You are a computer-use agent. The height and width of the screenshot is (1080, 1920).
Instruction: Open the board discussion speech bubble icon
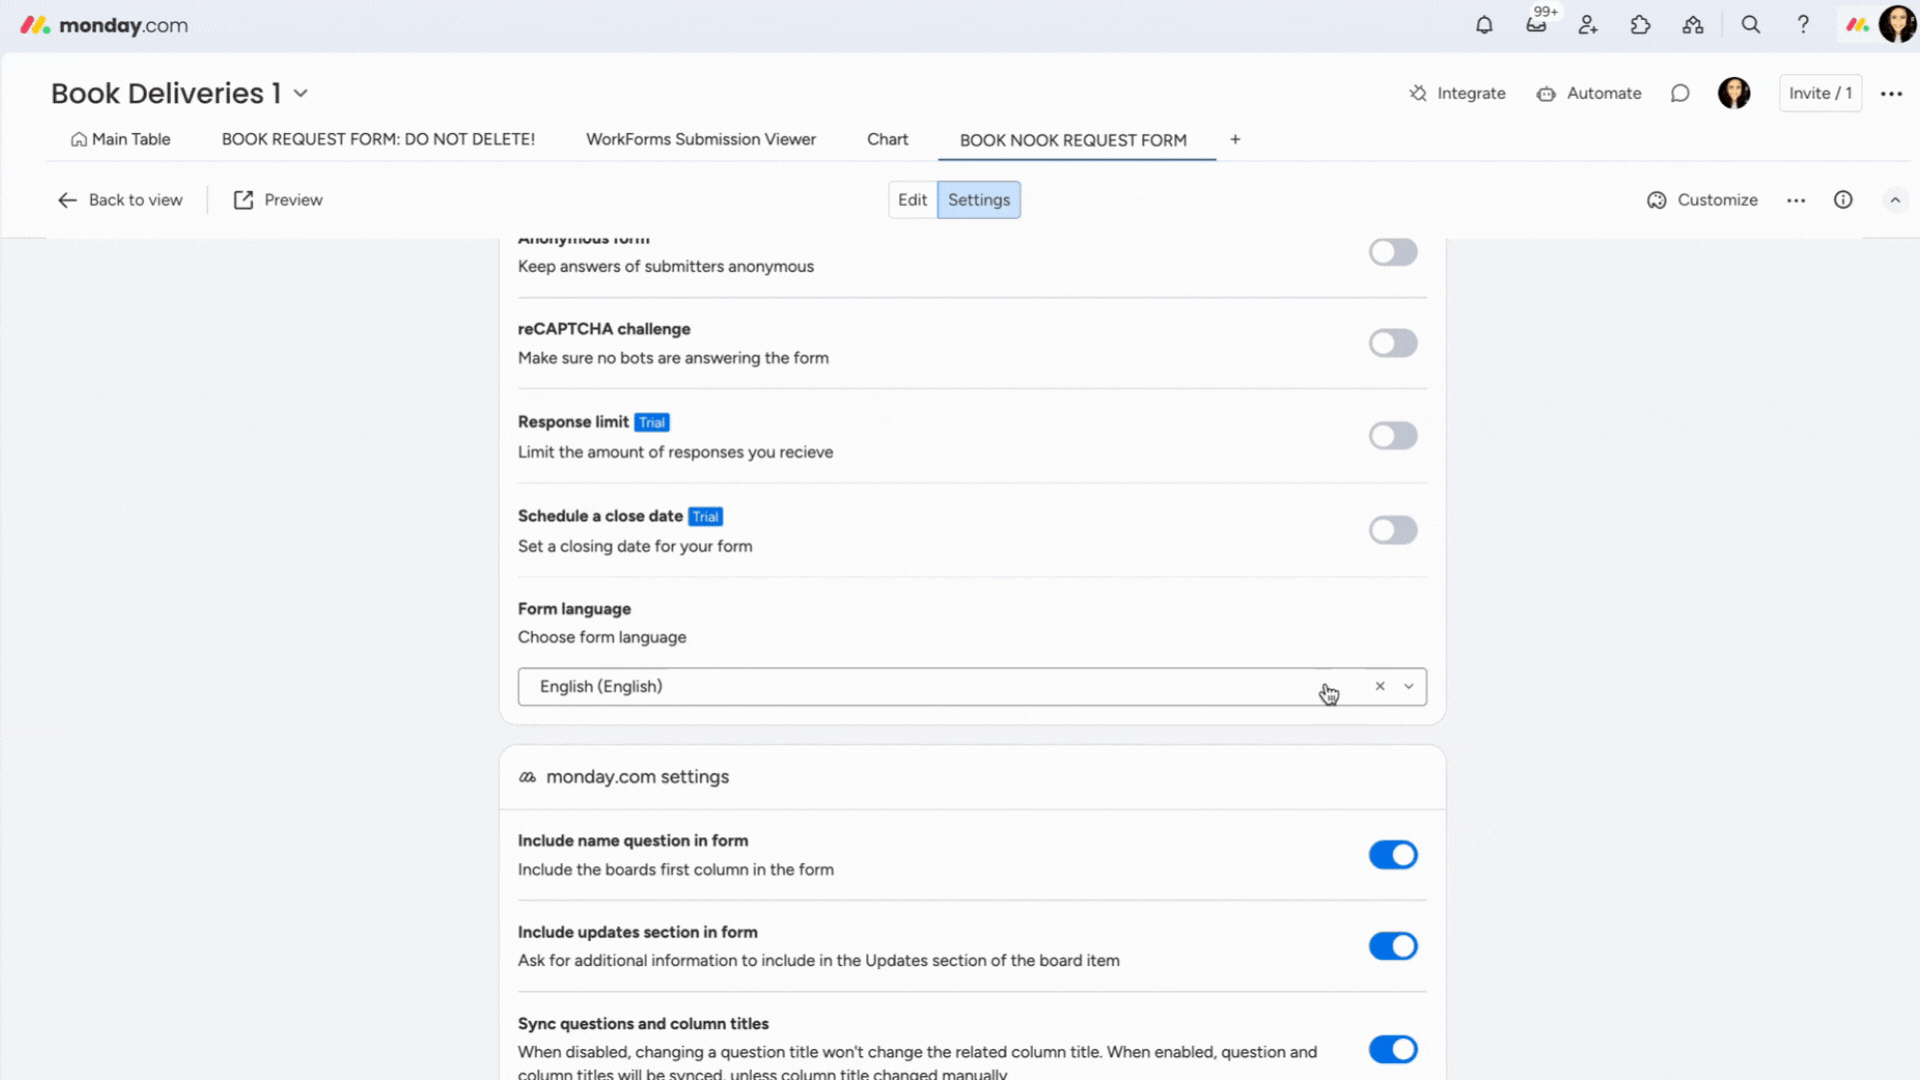click(x=1680, y=93)
